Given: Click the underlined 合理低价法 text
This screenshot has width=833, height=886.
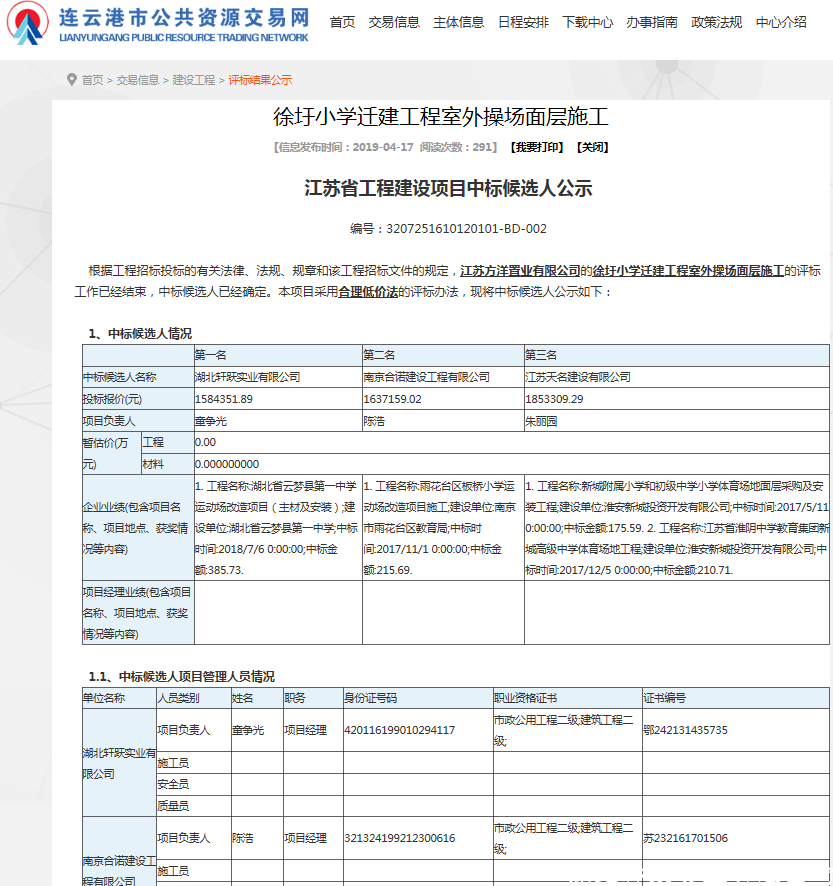Looking at the screenshot, I should [x=368, y=292].
